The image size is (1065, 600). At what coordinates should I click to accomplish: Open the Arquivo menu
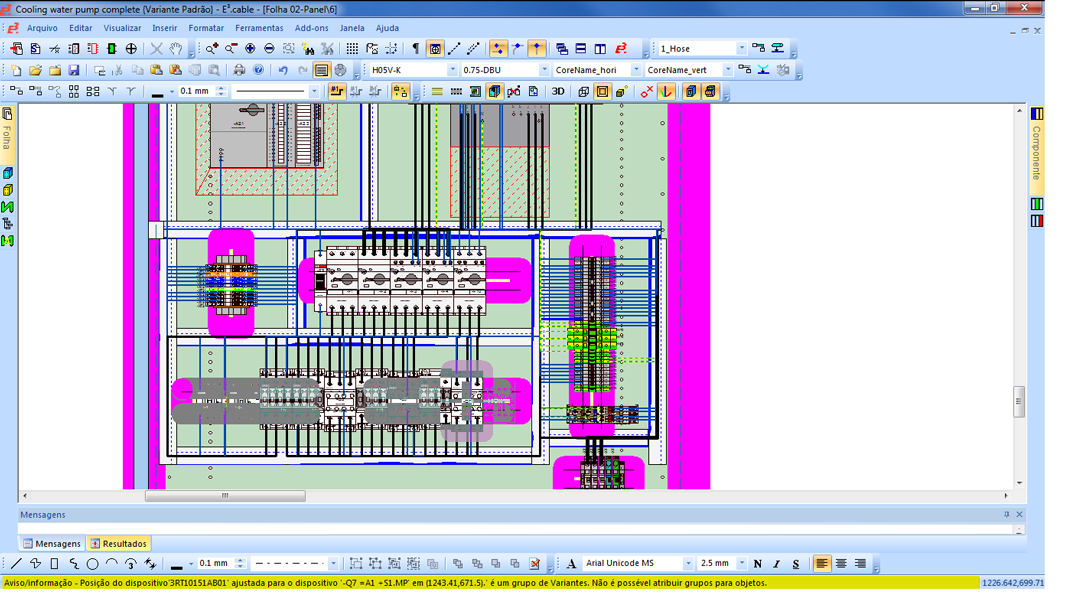pyautogui.click(x=42, y=28)
